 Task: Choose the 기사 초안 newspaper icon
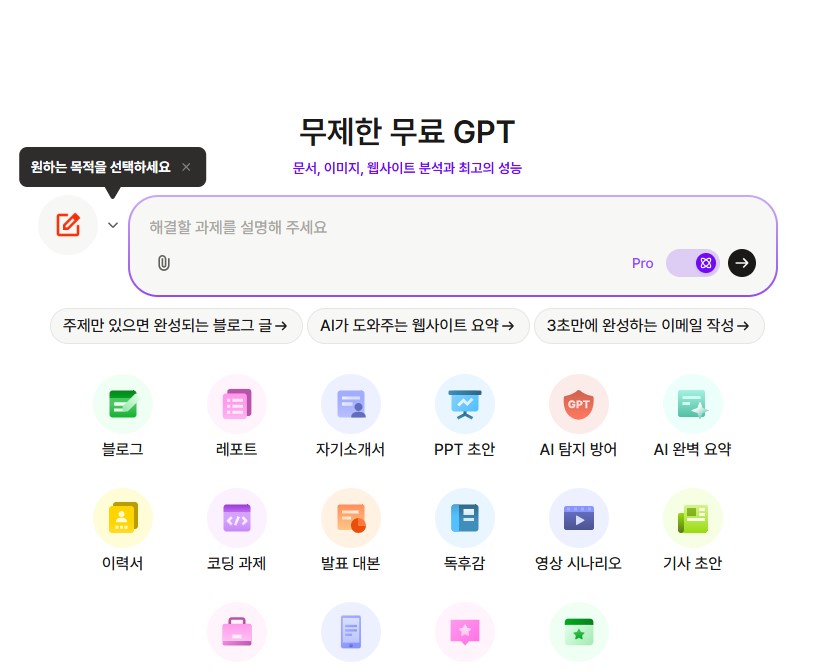[693, 518]
